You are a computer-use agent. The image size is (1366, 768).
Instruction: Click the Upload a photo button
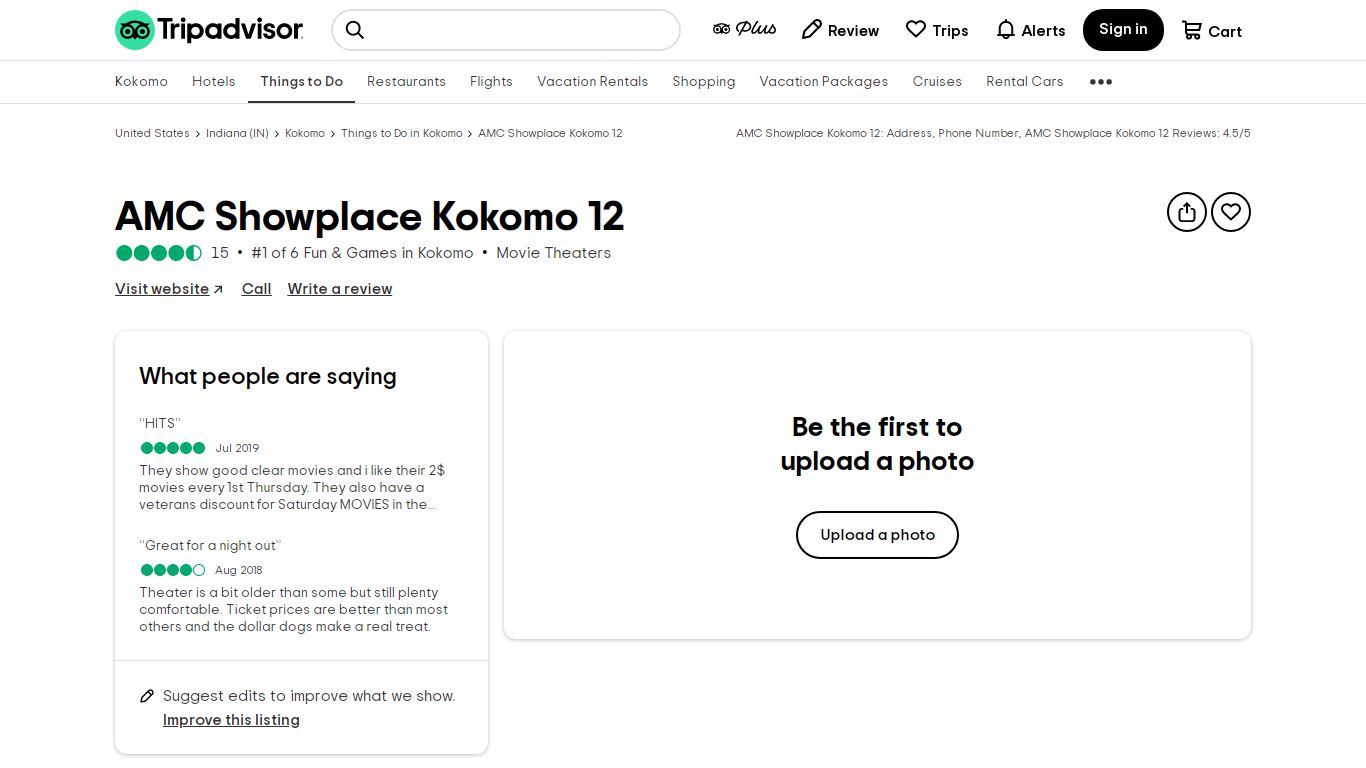(877, 535)
